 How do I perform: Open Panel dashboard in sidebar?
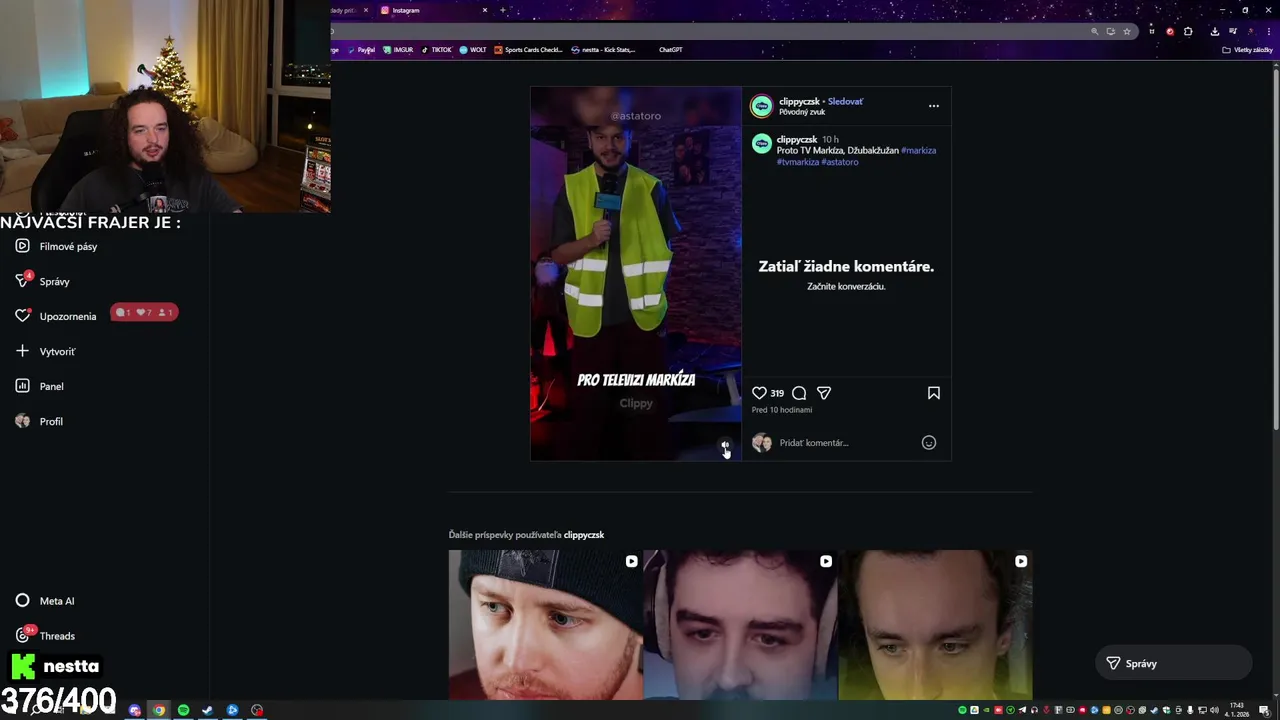tap(39, 386)
